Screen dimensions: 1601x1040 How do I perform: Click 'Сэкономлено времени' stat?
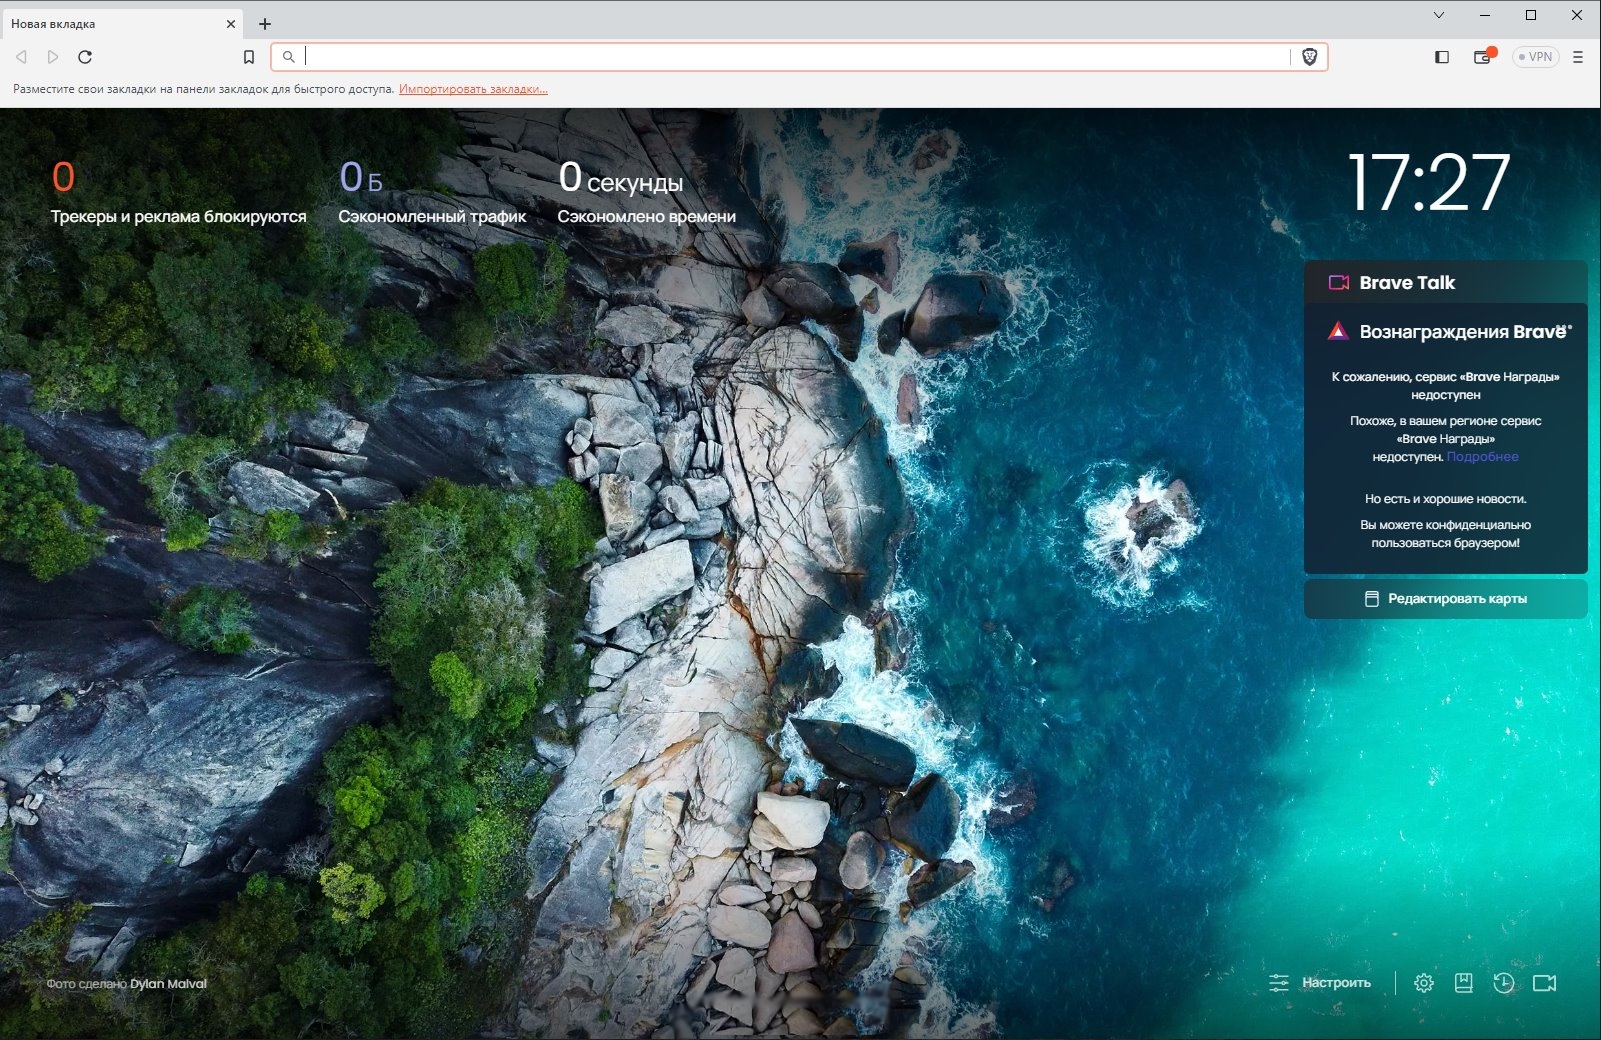click(646, 192)
